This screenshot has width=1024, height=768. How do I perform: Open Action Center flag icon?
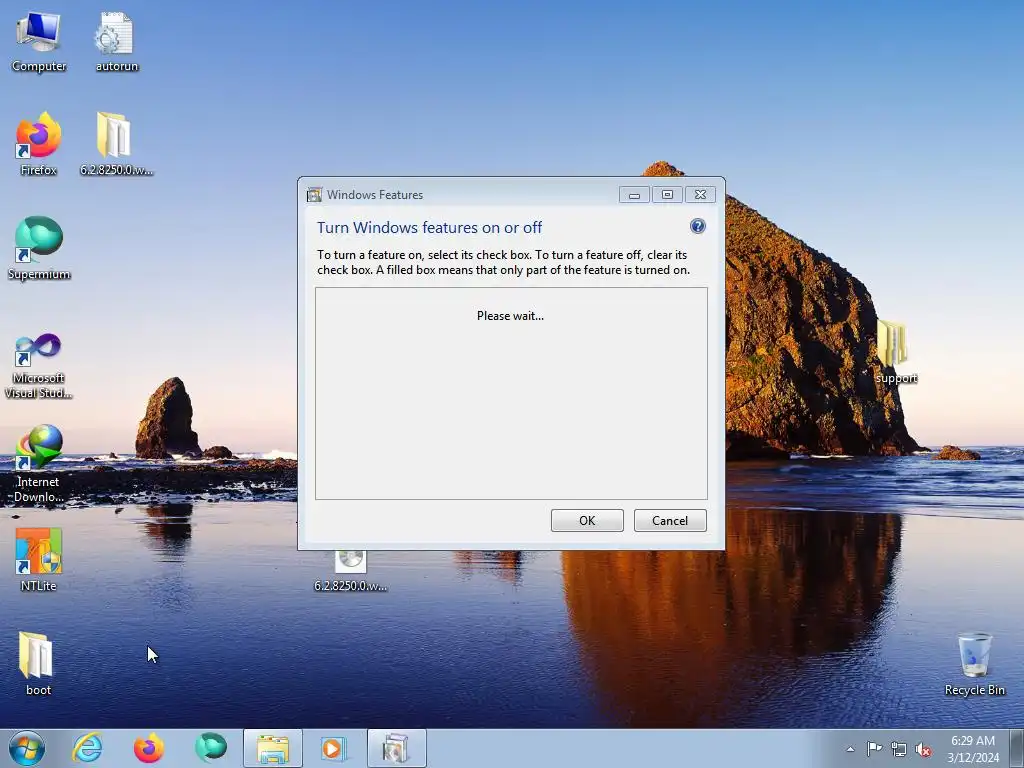coord(874,749)
